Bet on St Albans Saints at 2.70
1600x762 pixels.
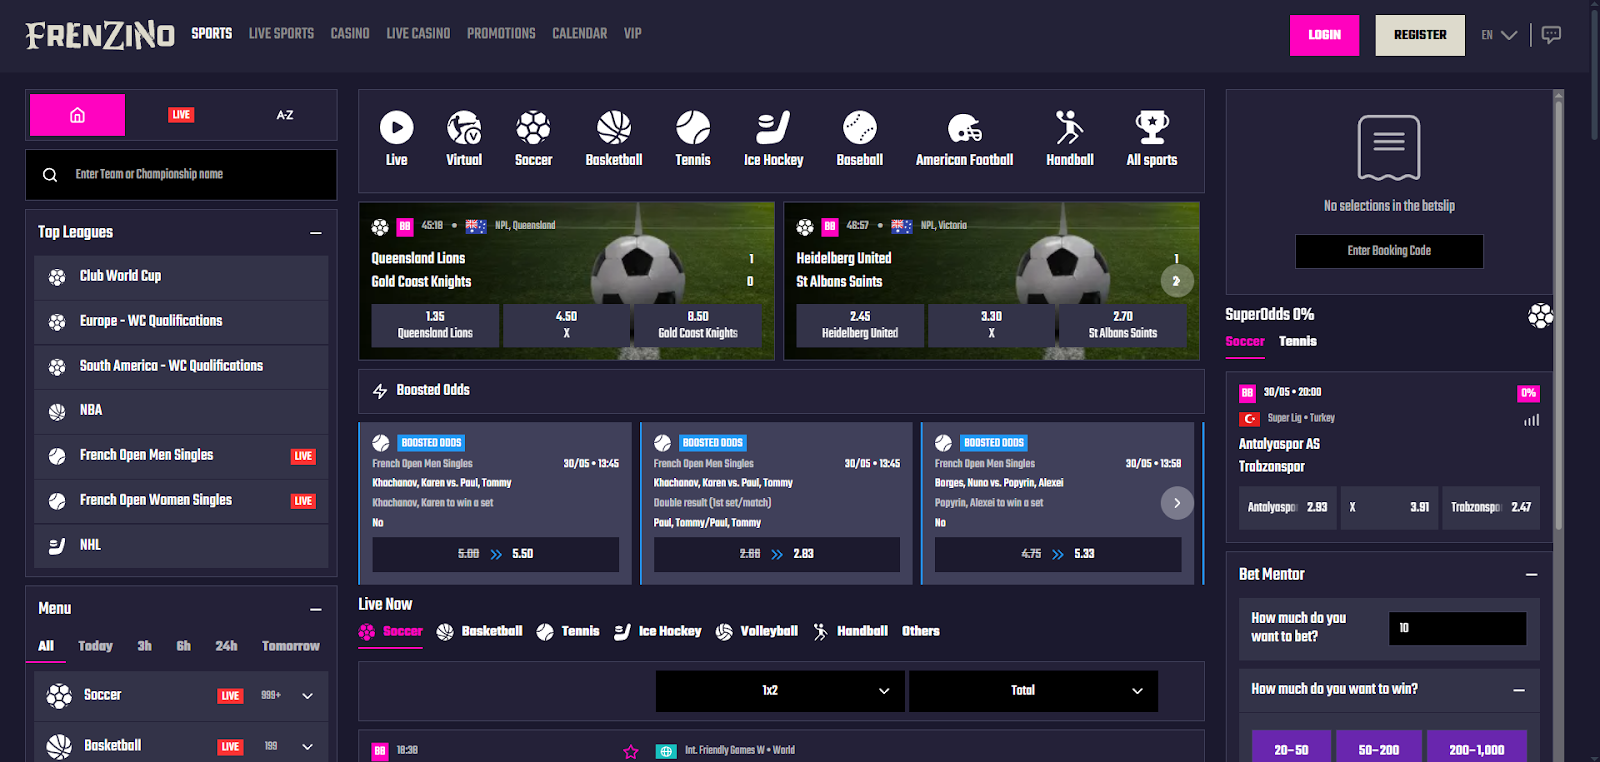tap(1123, 326)
